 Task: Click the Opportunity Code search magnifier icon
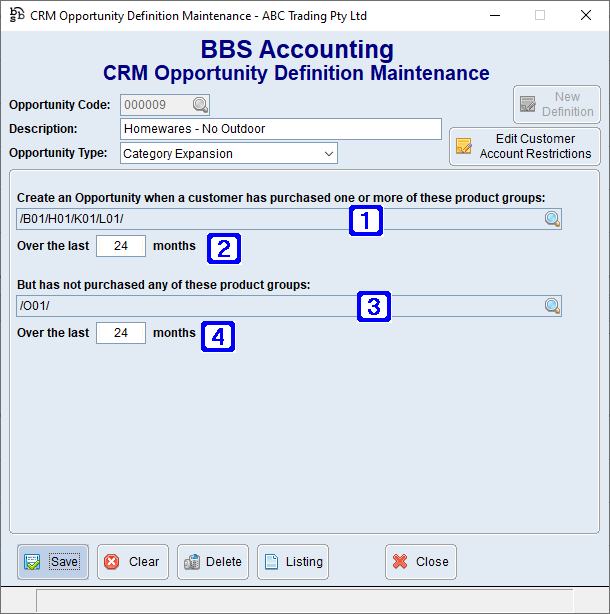200,105
